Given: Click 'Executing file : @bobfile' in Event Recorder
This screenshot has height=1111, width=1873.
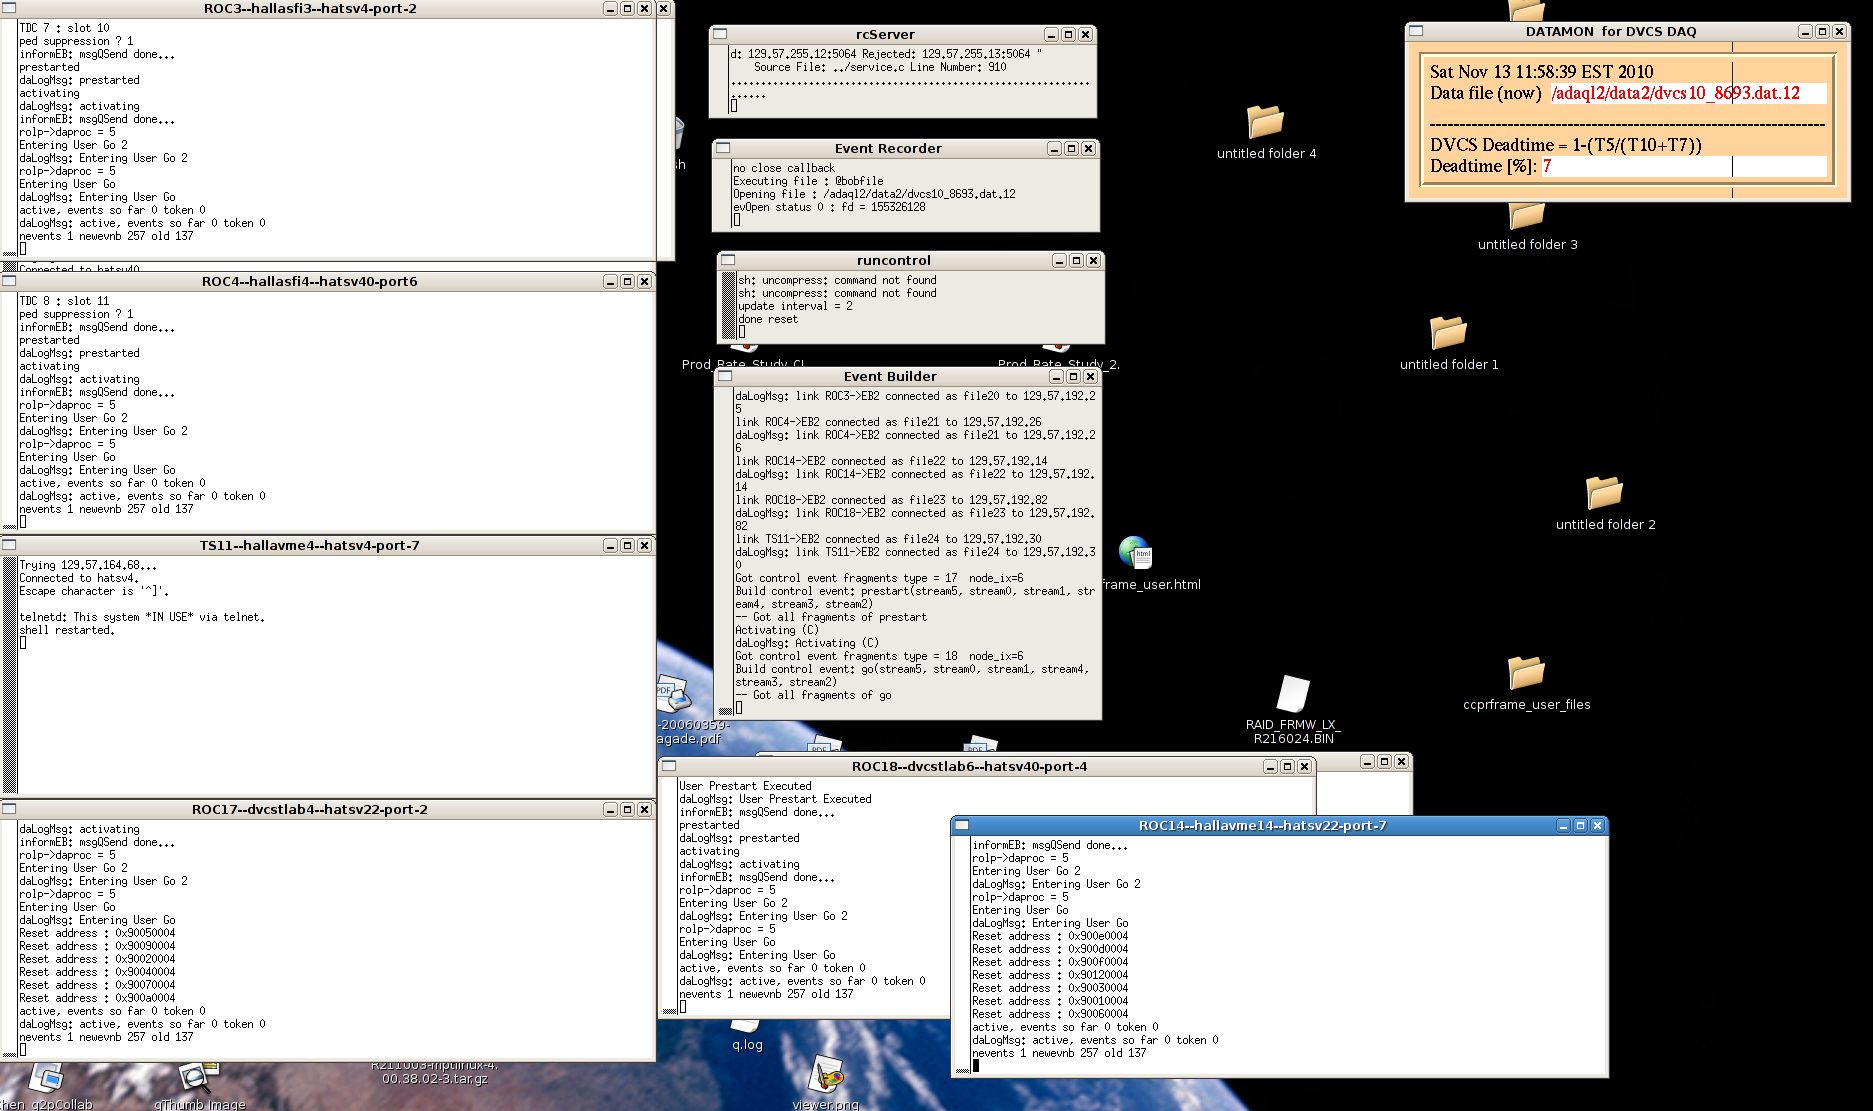Looking at the screenshot, I should click(808, 181).
